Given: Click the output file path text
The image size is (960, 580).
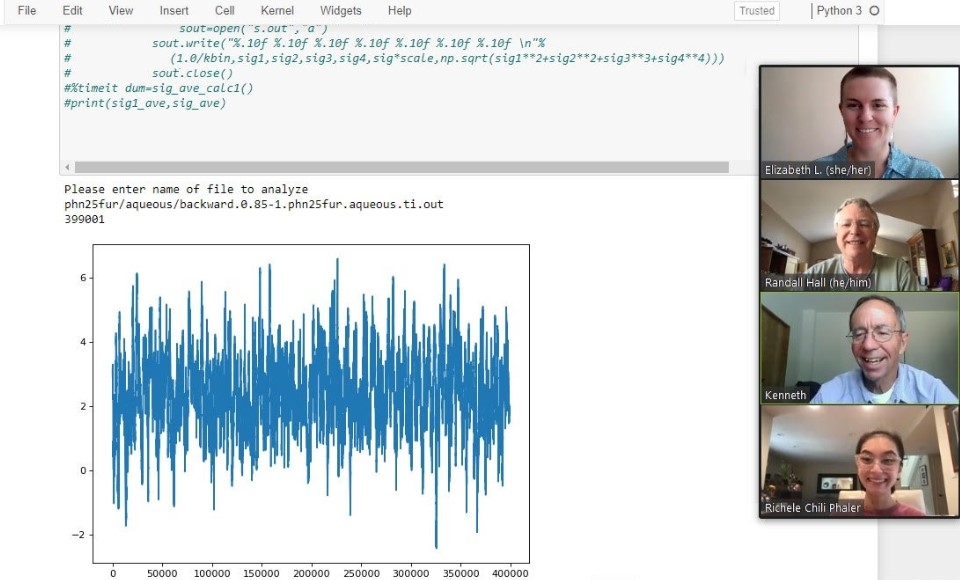Looking at the screenshot, I should coord(253,204).
